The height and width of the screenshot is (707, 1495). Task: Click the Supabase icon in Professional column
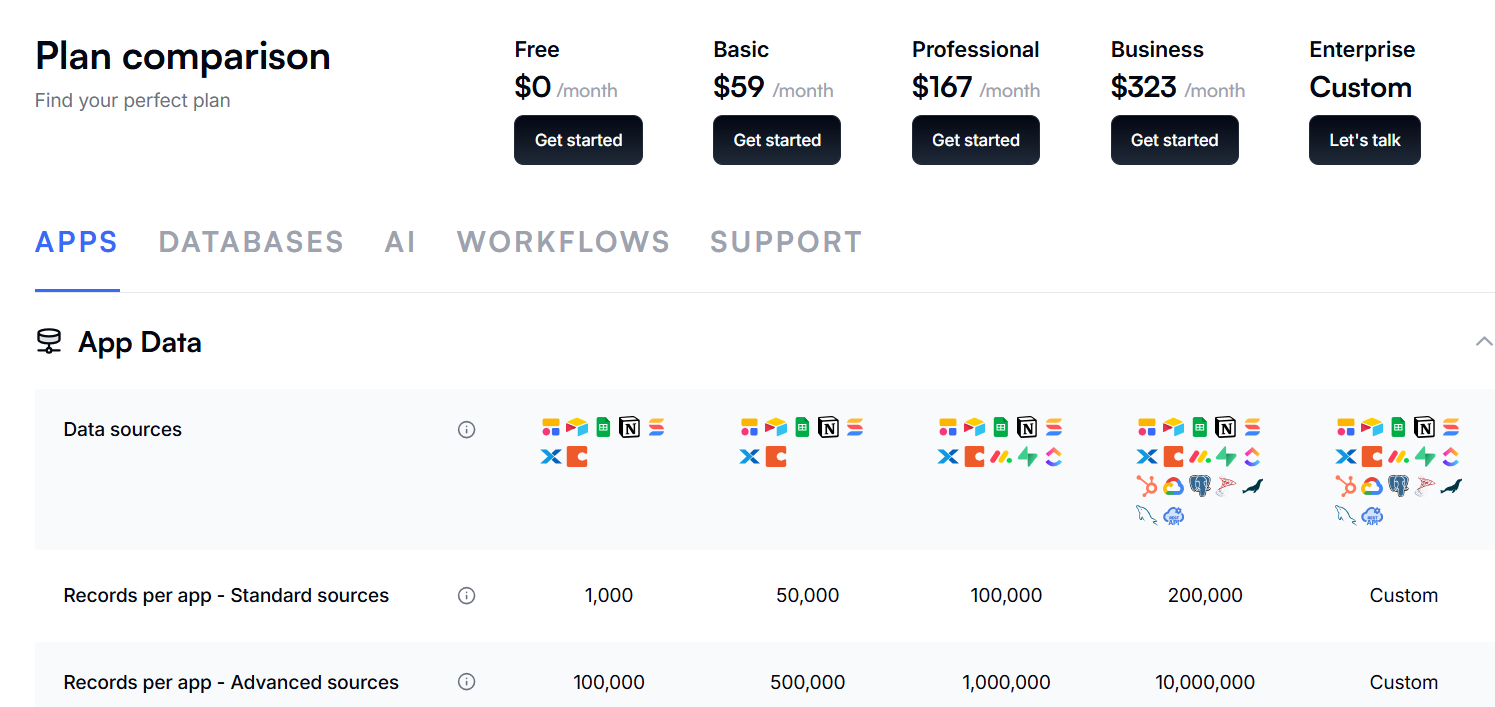1027,457
